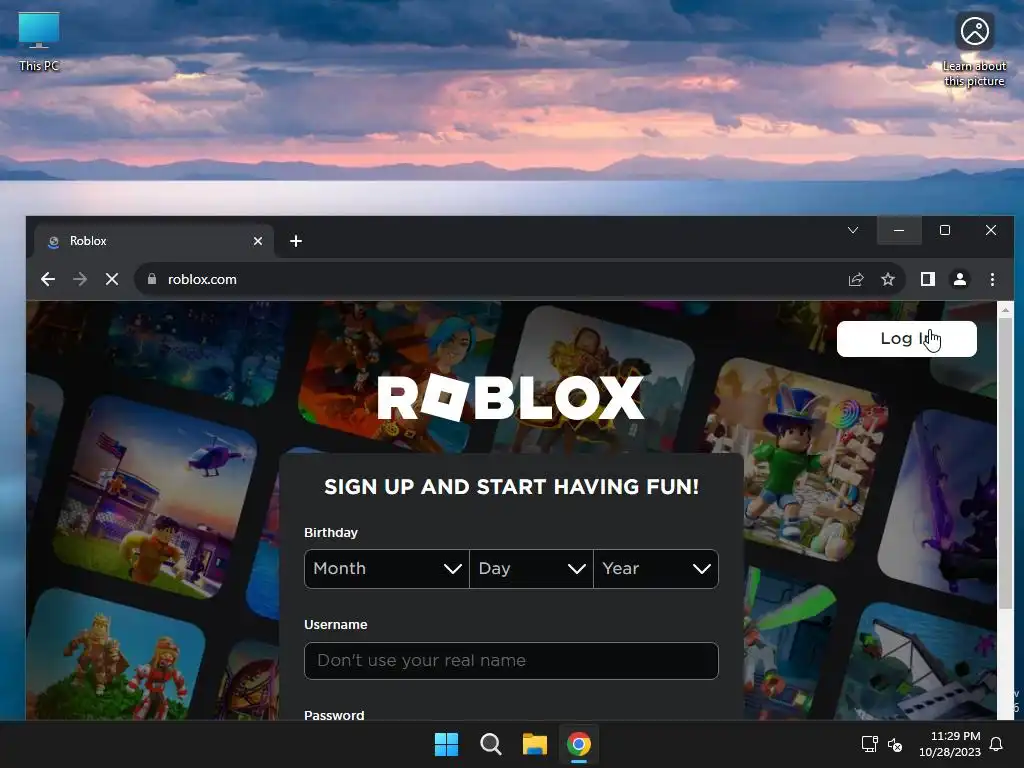This screenshot has height=768, width=1024.
Task: Open Chrome side panel
Action: click(x=928, y=280)
